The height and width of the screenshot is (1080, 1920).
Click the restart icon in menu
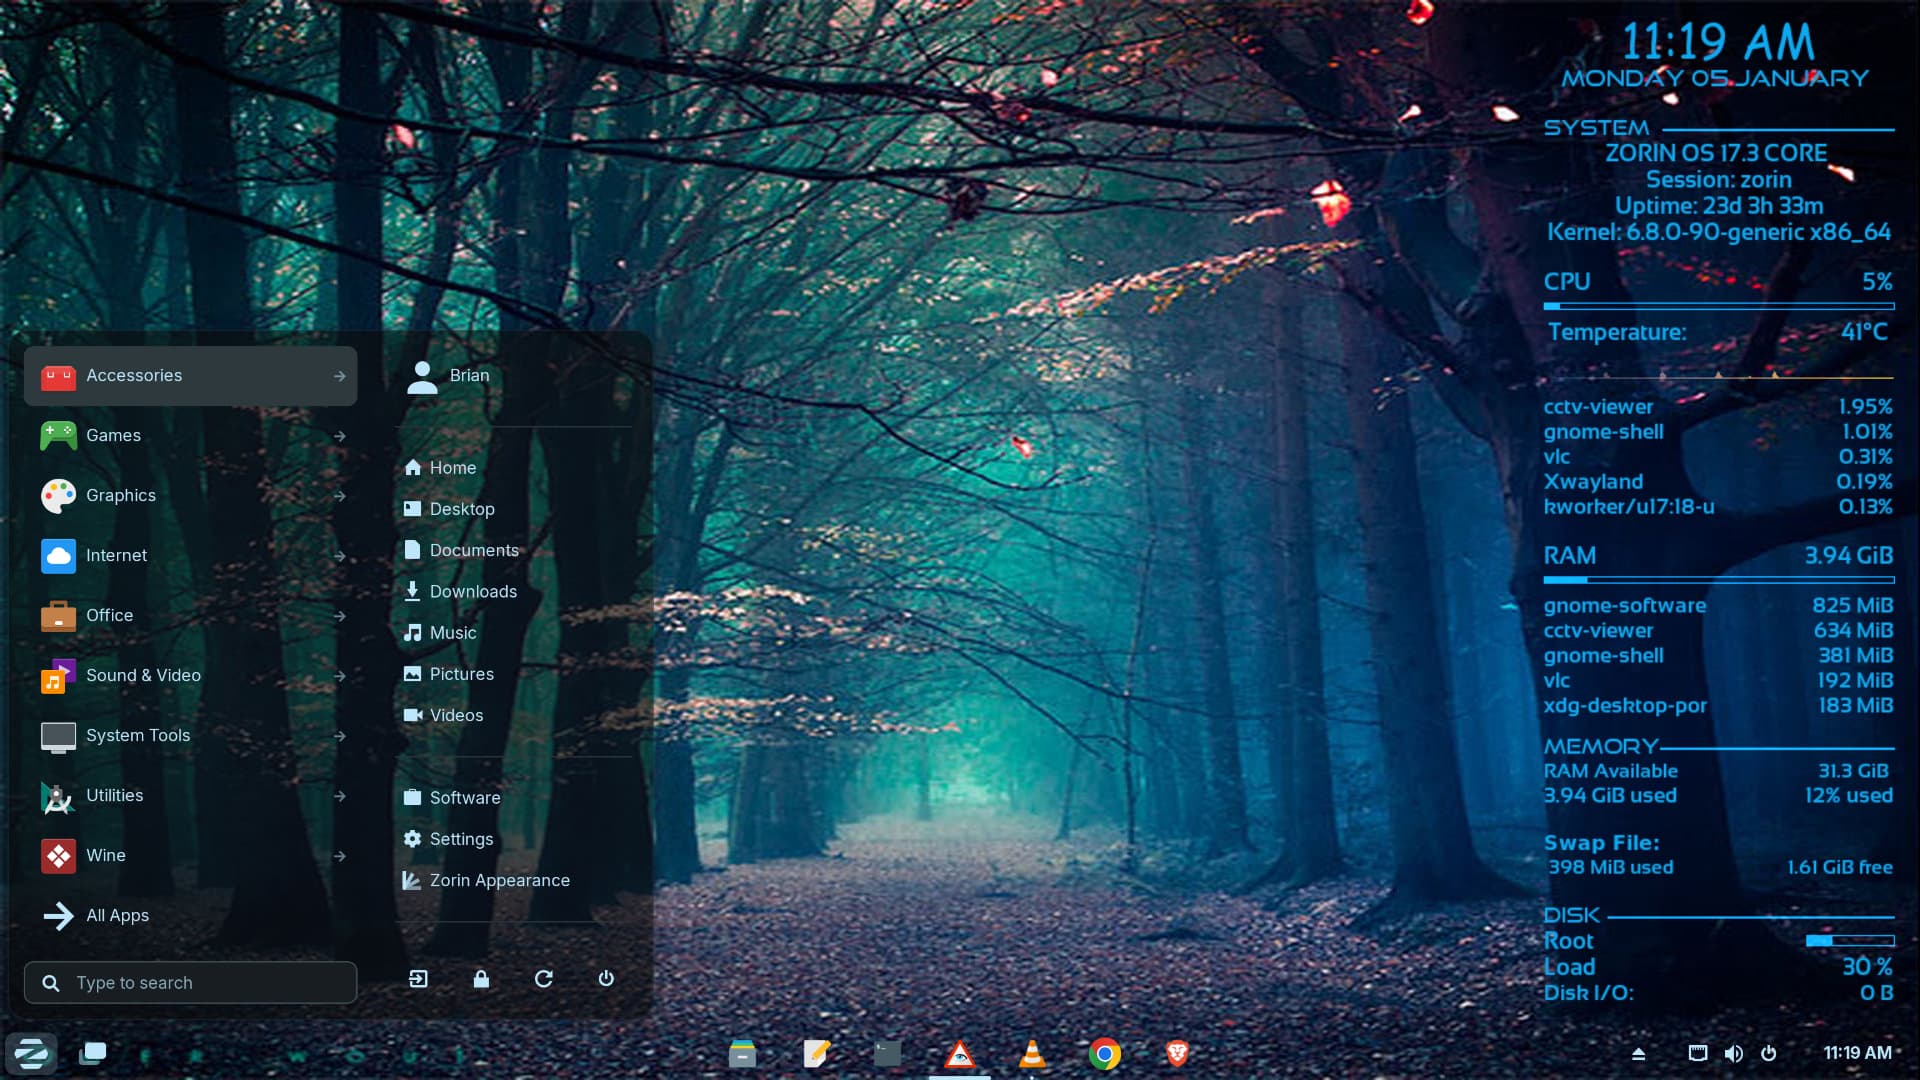(544, 979)
